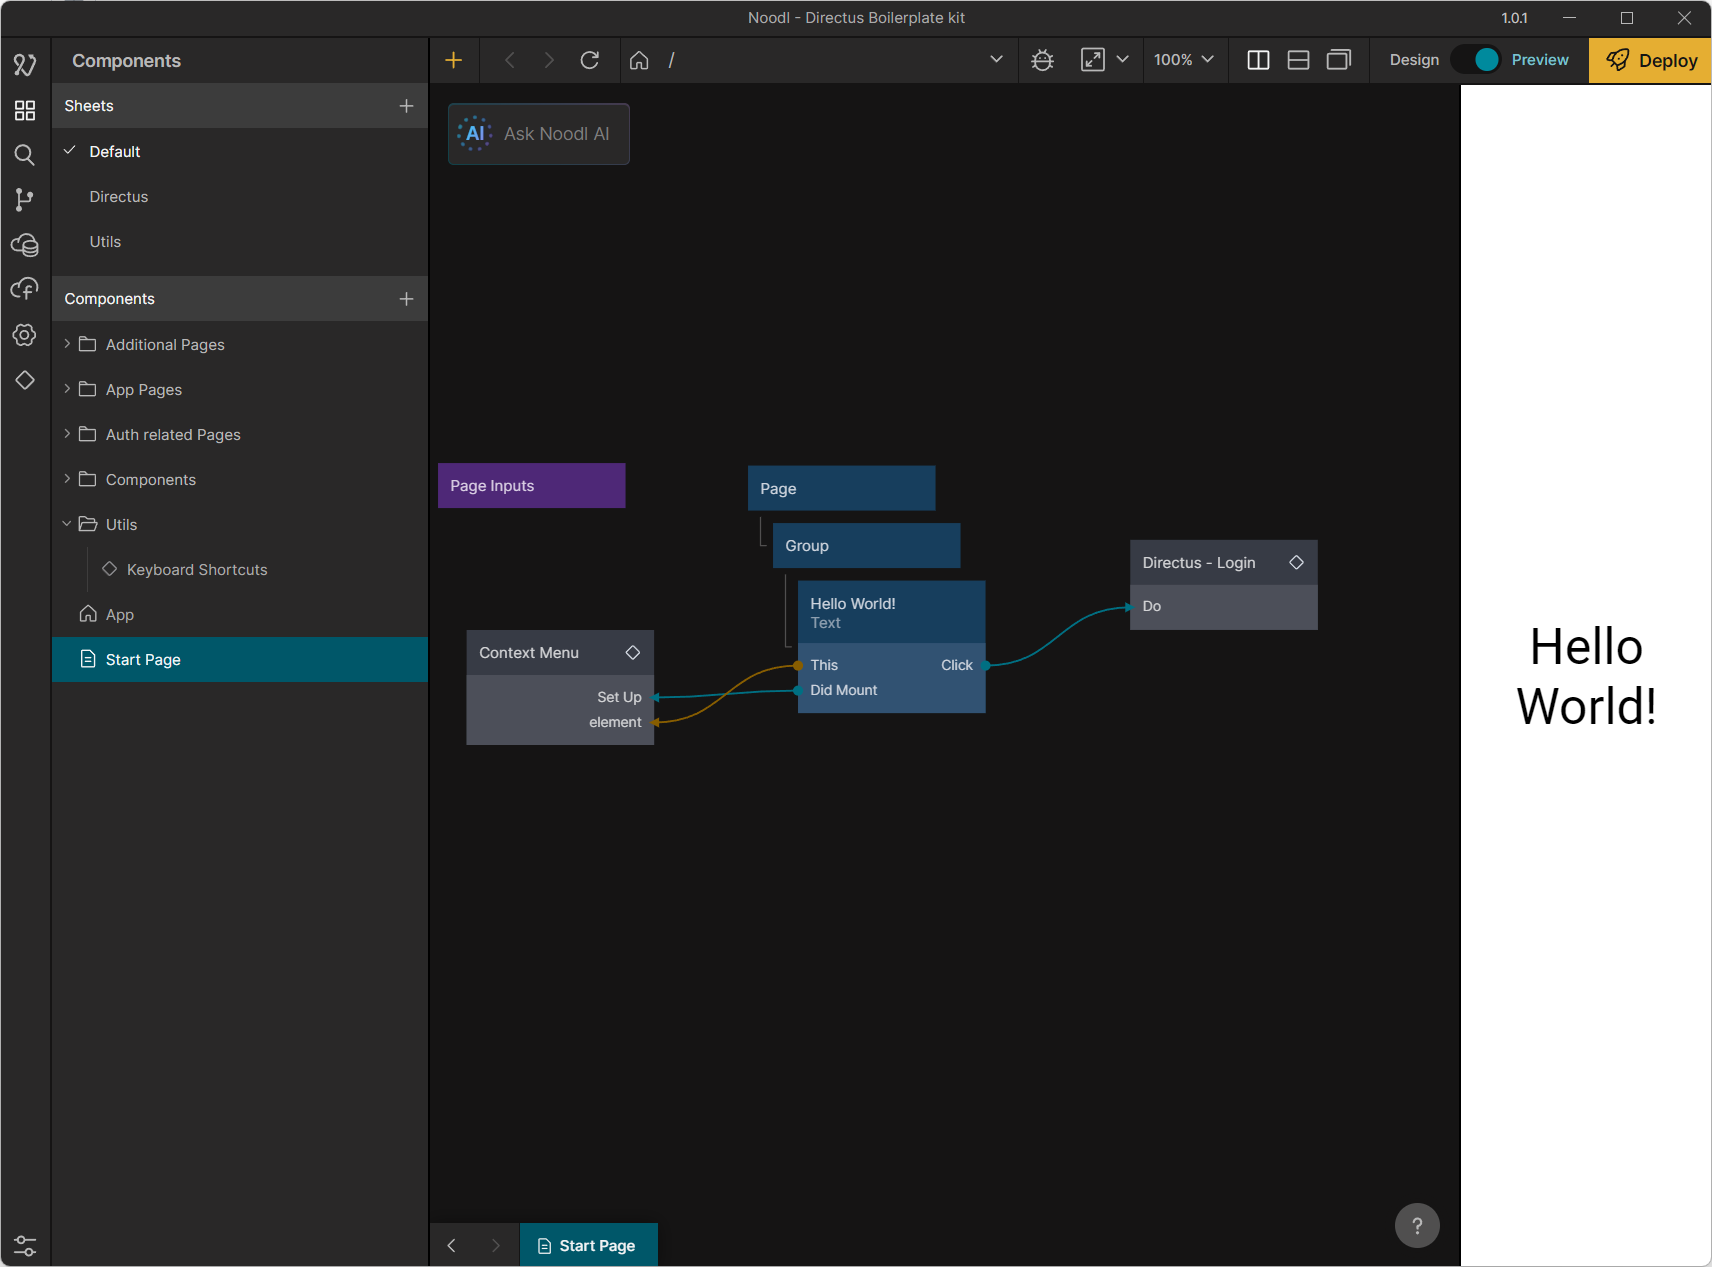Expand the Additional Pages folder
This screenshot has height=1267, width=1712.
coord(67,344)
